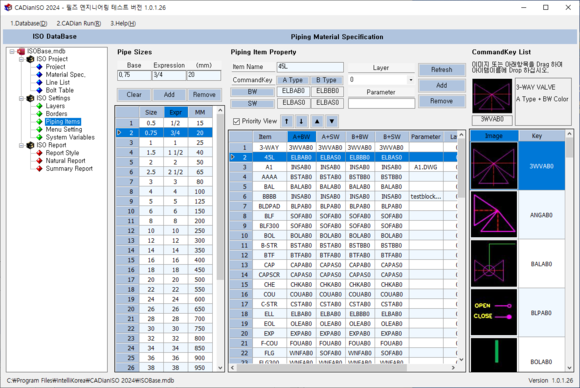The image size is (580, 388).
Task: Collapse the ISO Report tree node
Action: click(21, 145)
